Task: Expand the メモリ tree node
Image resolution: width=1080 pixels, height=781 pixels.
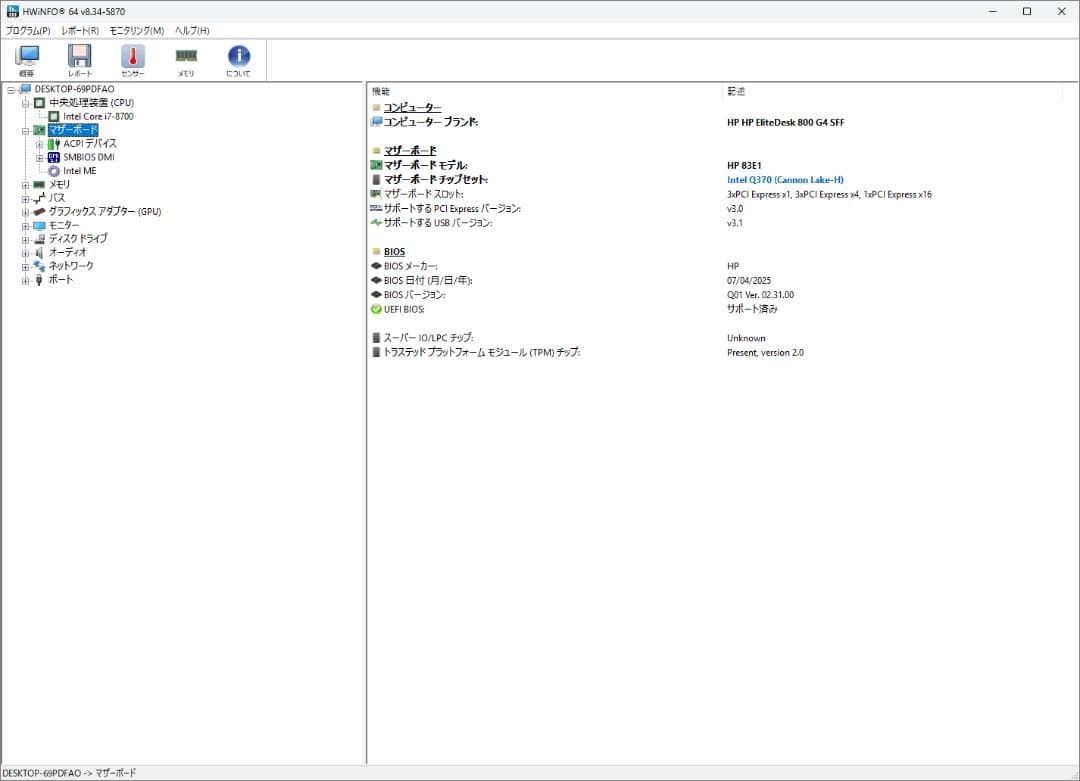Action: 23,185
